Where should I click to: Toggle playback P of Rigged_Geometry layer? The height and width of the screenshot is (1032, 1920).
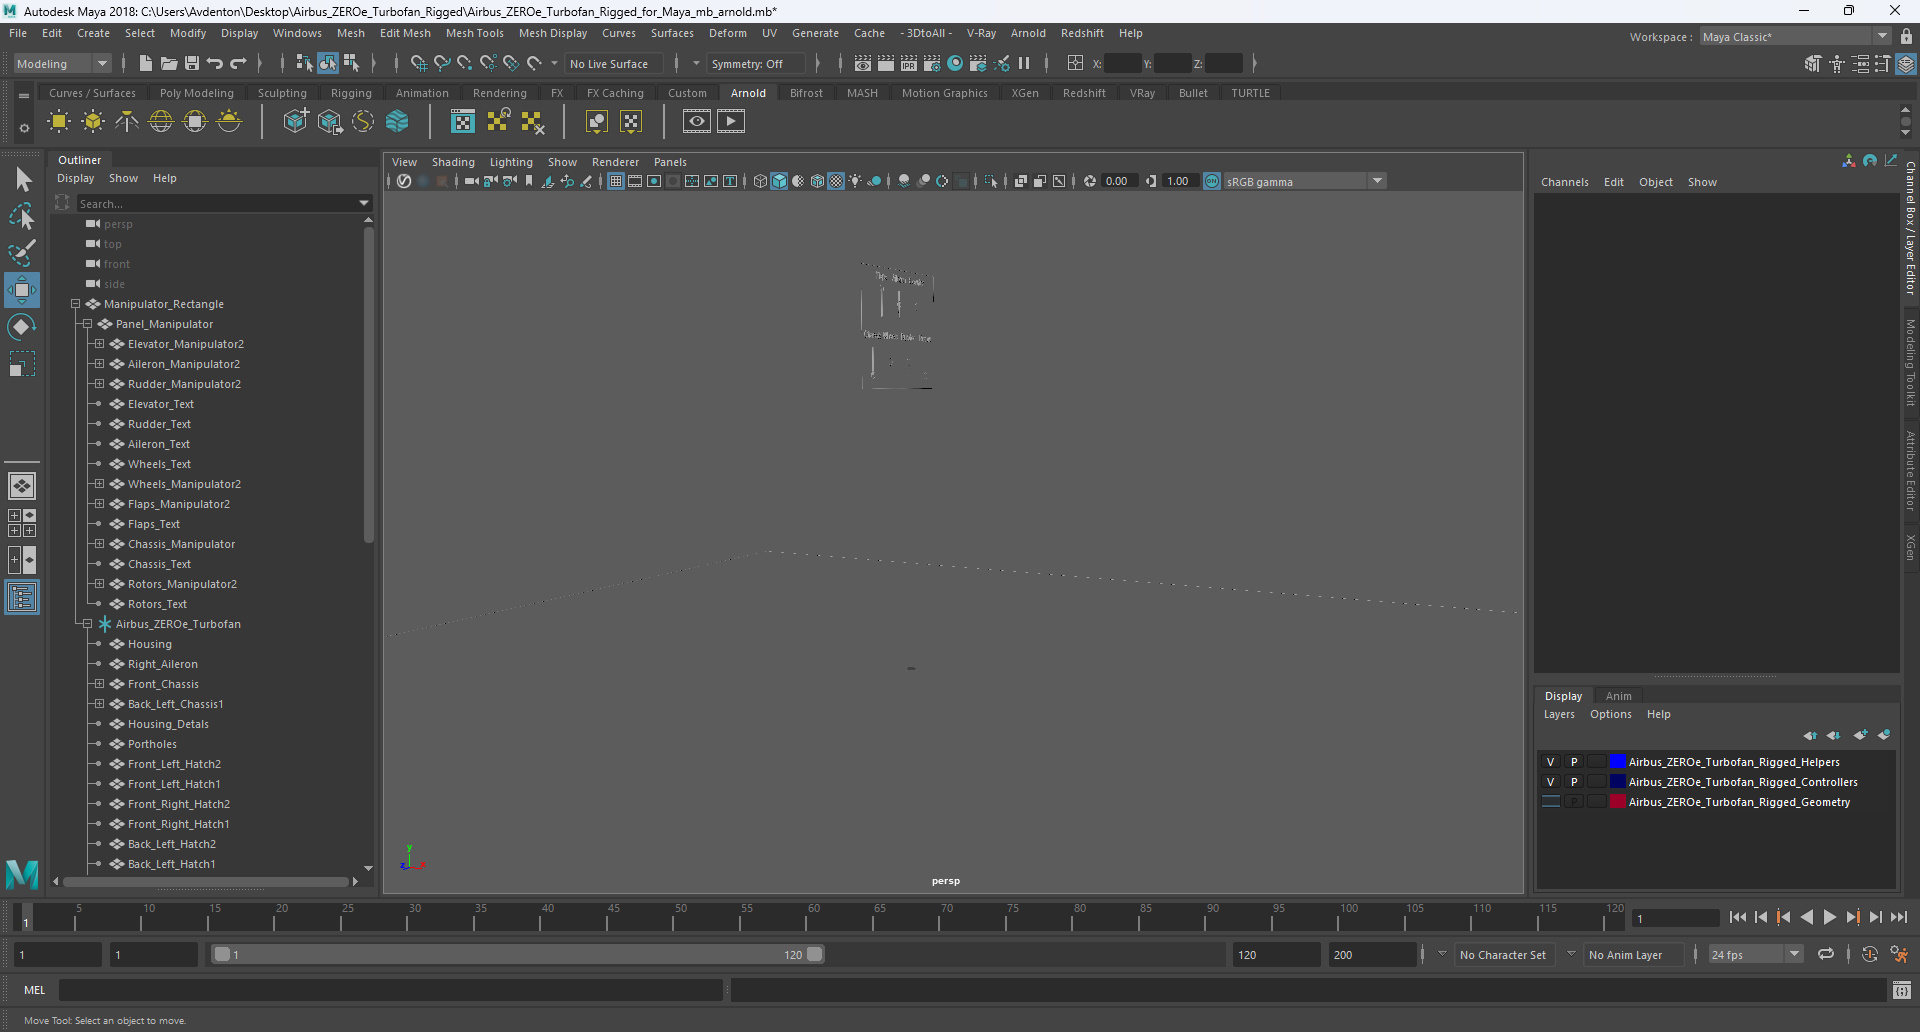1574,802
